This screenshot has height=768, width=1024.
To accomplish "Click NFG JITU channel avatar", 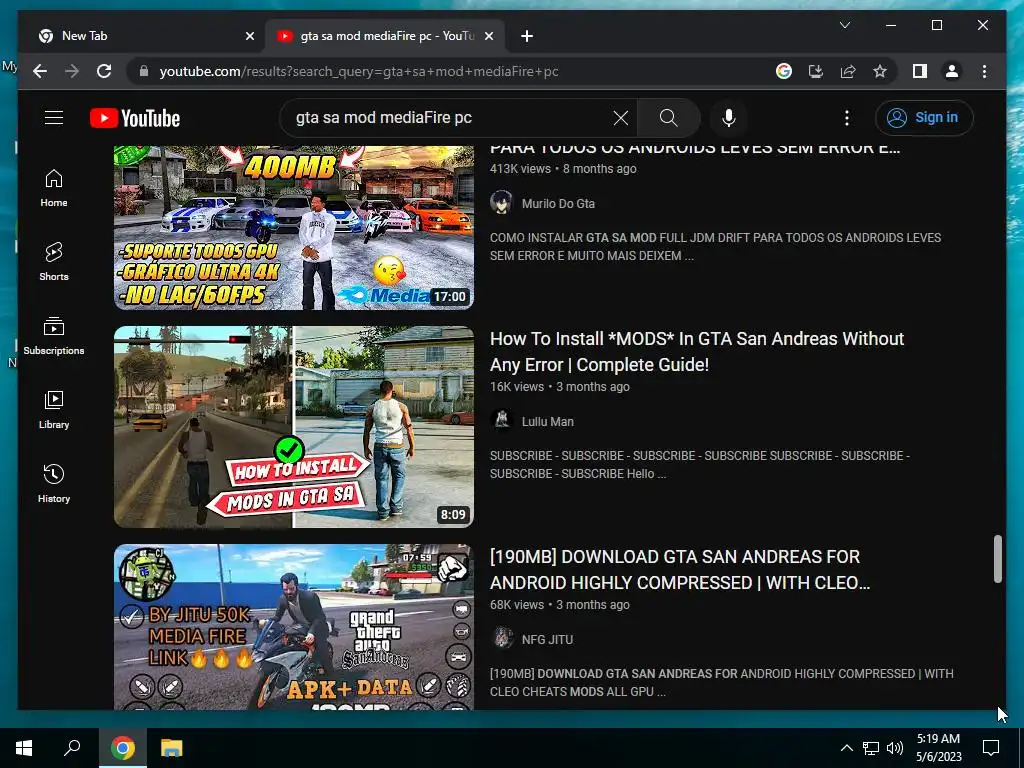I will 502,639.
